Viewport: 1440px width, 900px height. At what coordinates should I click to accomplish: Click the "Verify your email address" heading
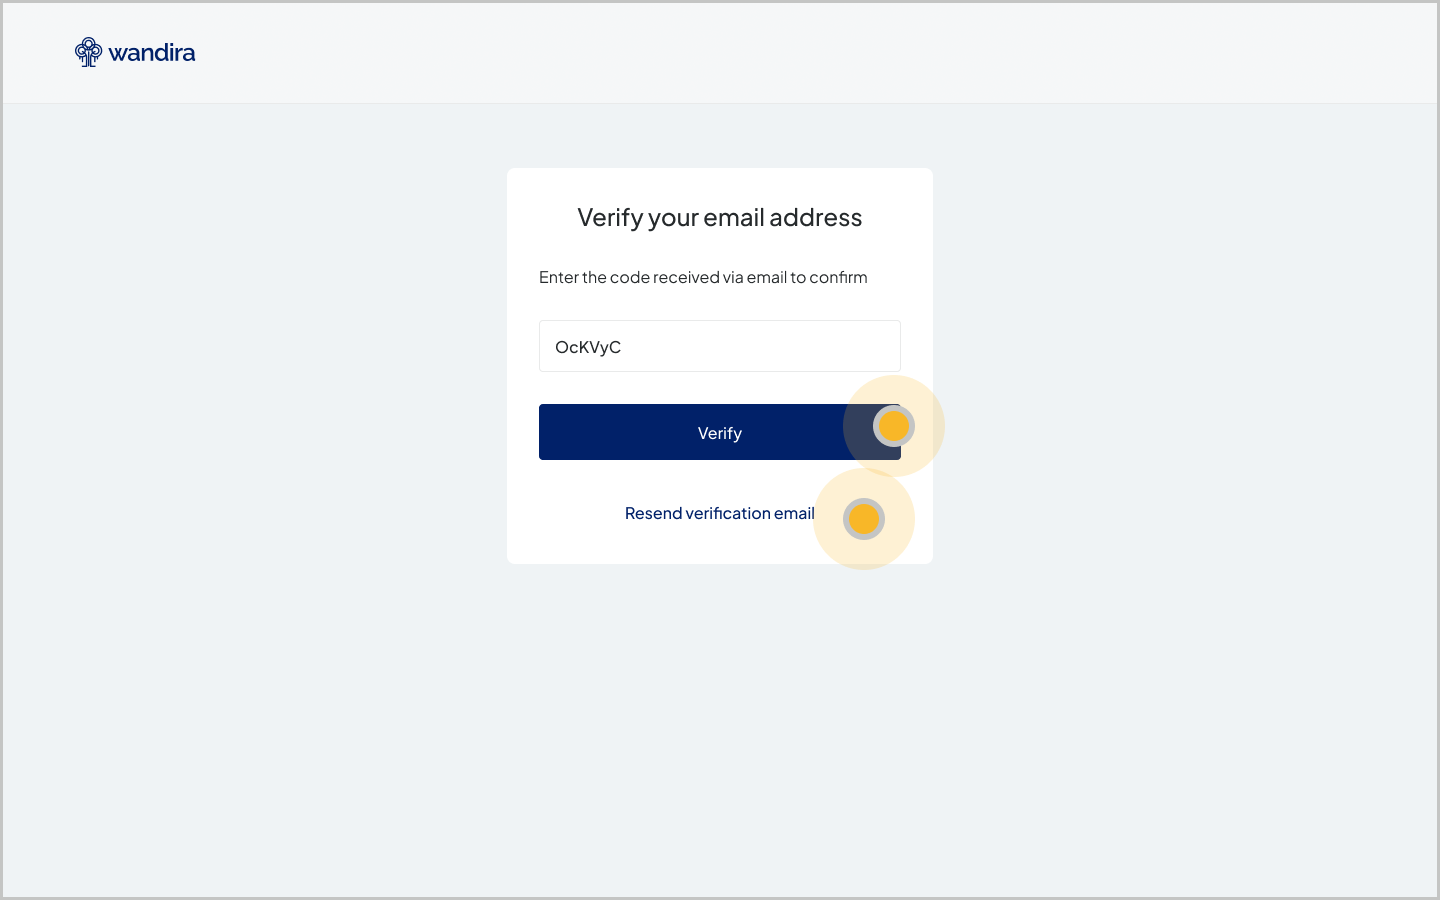pyautogui.click(x=719, y=217)
